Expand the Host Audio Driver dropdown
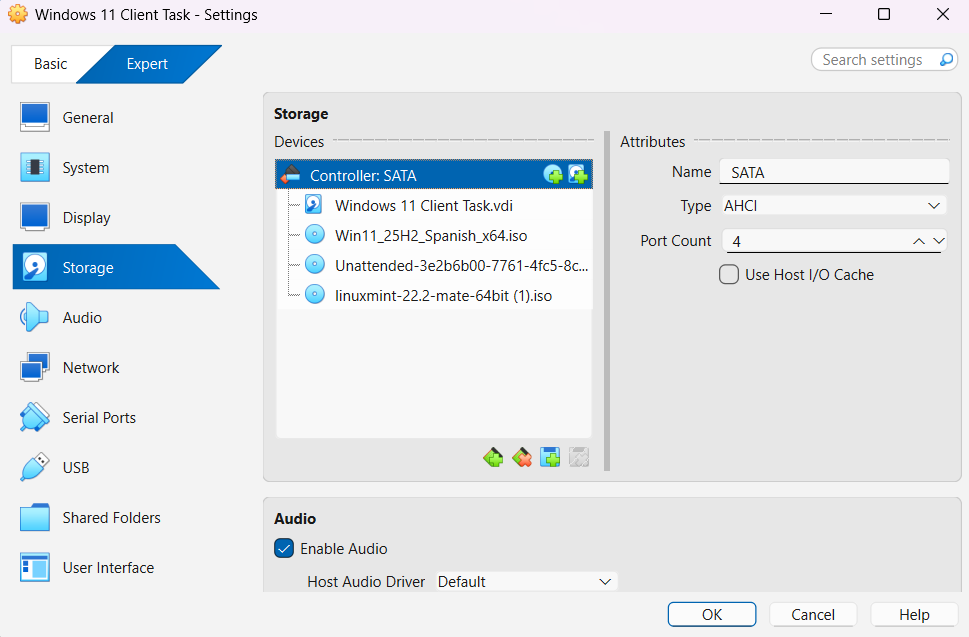 526,582
